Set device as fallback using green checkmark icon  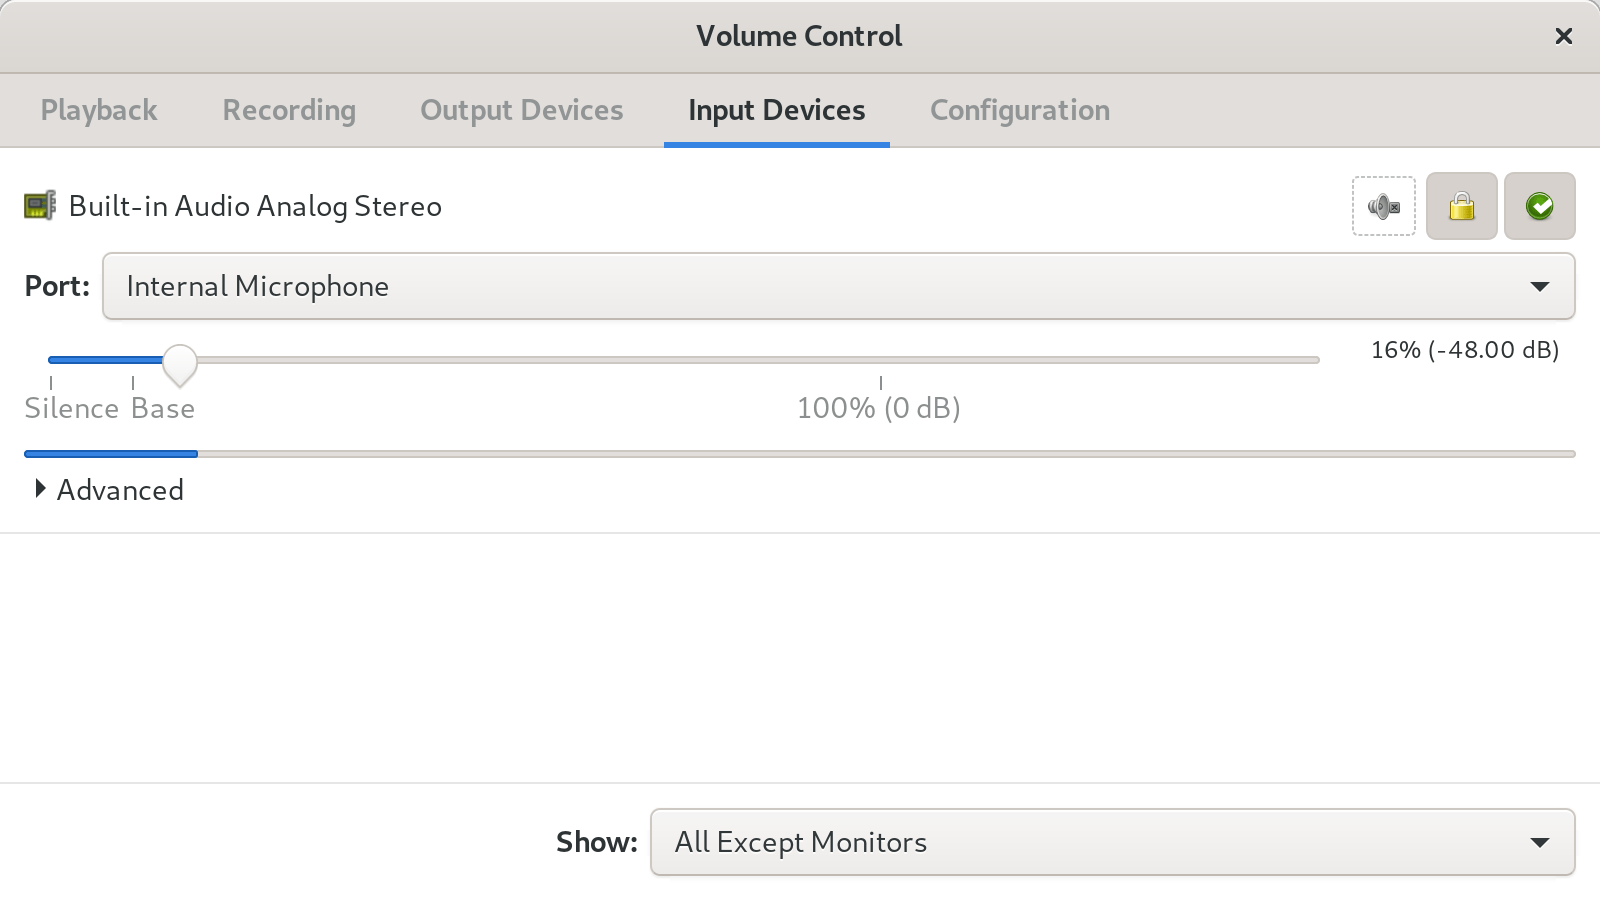pyautogui.click(x=1539, y=206)
